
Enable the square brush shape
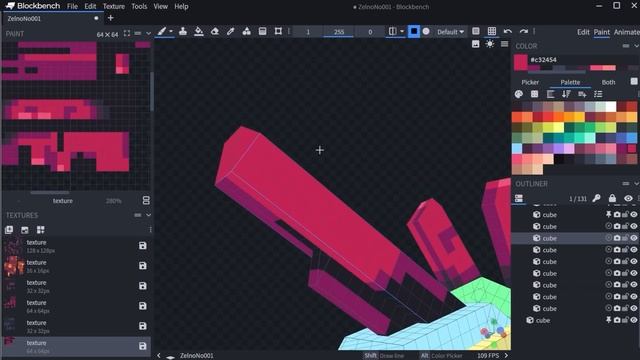414,31
